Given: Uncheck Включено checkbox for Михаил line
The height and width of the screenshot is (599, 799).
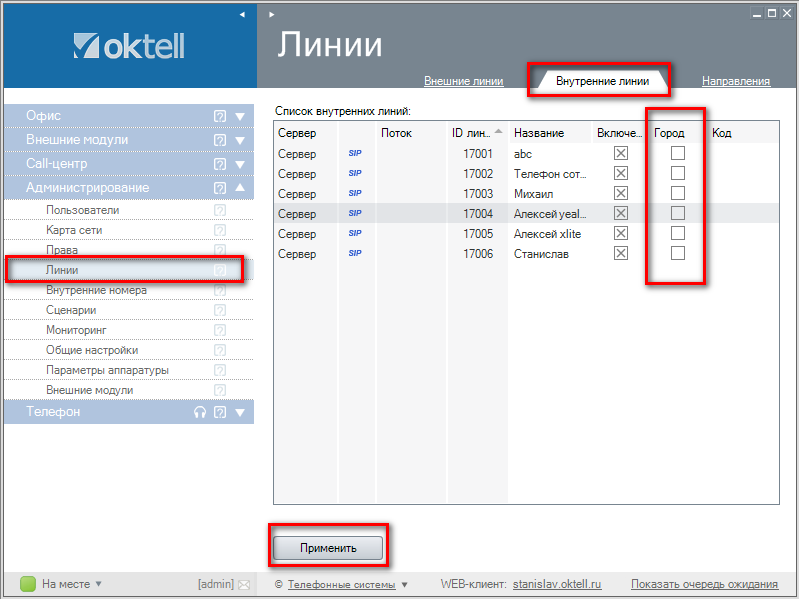Looking at the screenshot, I should pyautogui.click(x=621, y=193).
